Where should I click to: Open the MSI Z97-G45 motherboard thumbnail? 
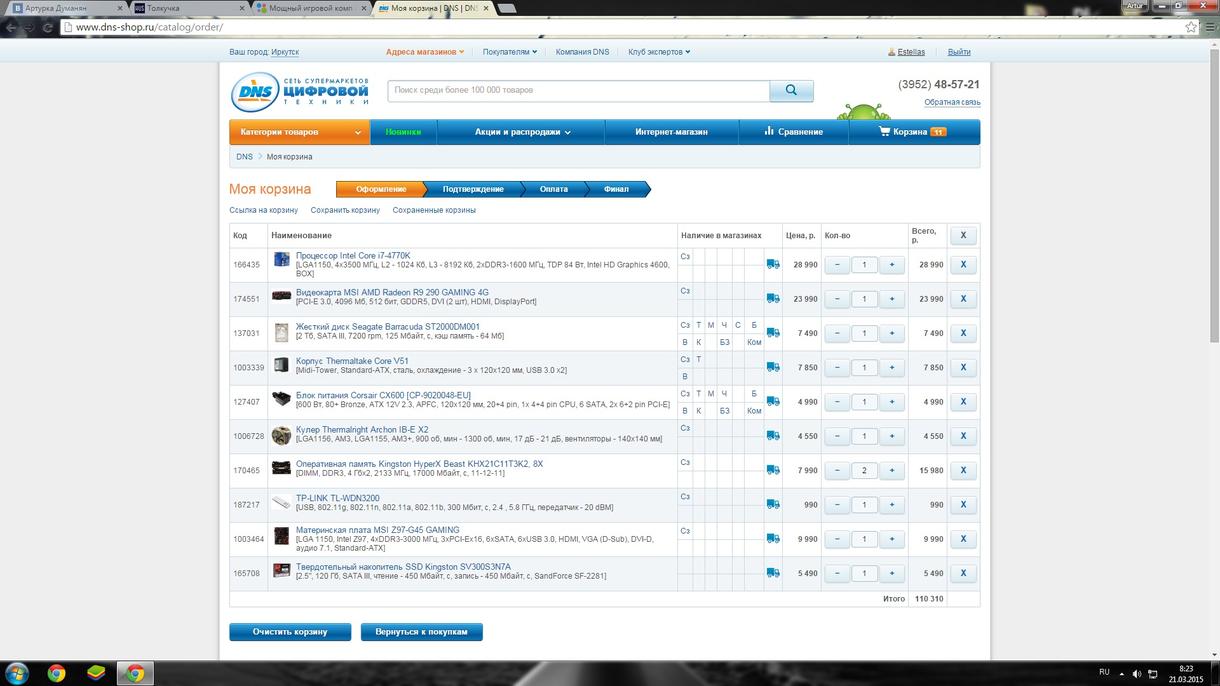coord(282,537)
